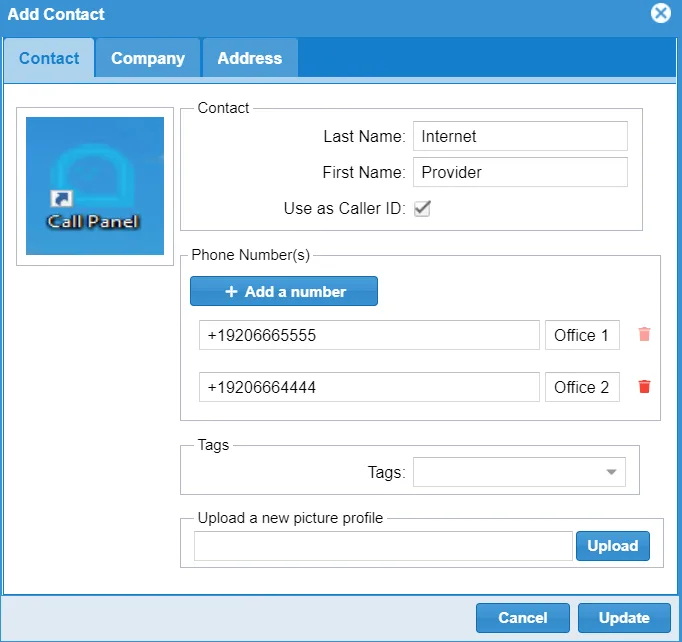Click the Office 1 label field
682x642 pixels.
tap(582, 335)
